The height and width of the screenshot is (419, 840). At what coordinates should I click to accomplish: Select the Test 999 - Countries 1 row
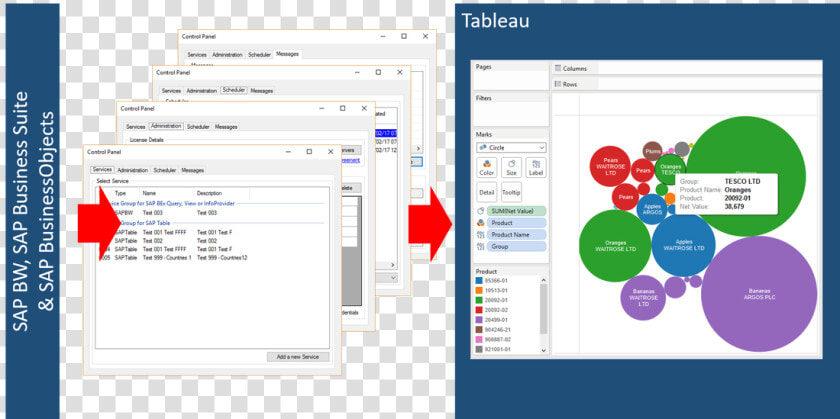coord(212,258)
